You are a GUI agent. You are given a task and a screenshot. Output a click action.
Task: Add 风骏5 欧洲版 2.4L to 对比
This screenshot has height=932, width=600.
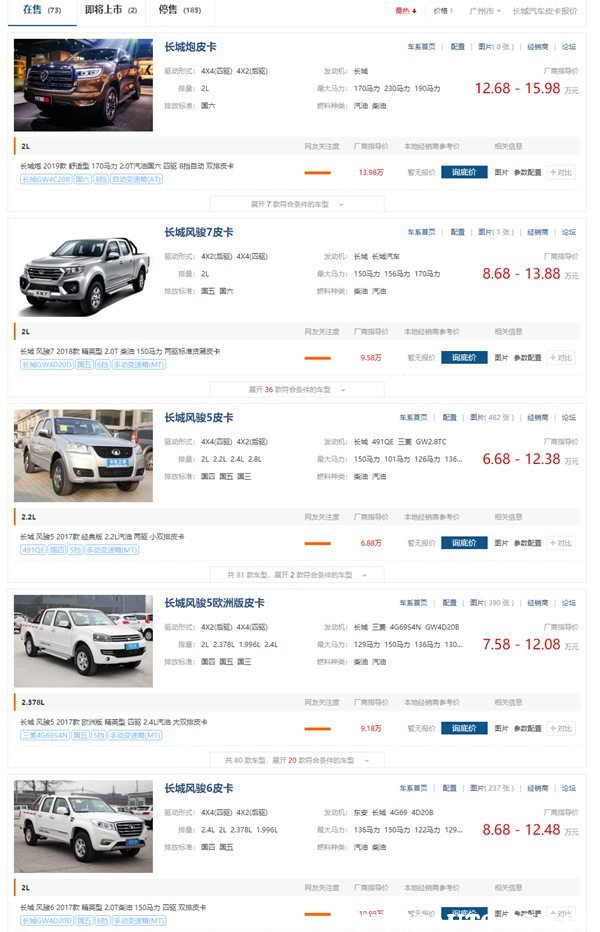560,729
